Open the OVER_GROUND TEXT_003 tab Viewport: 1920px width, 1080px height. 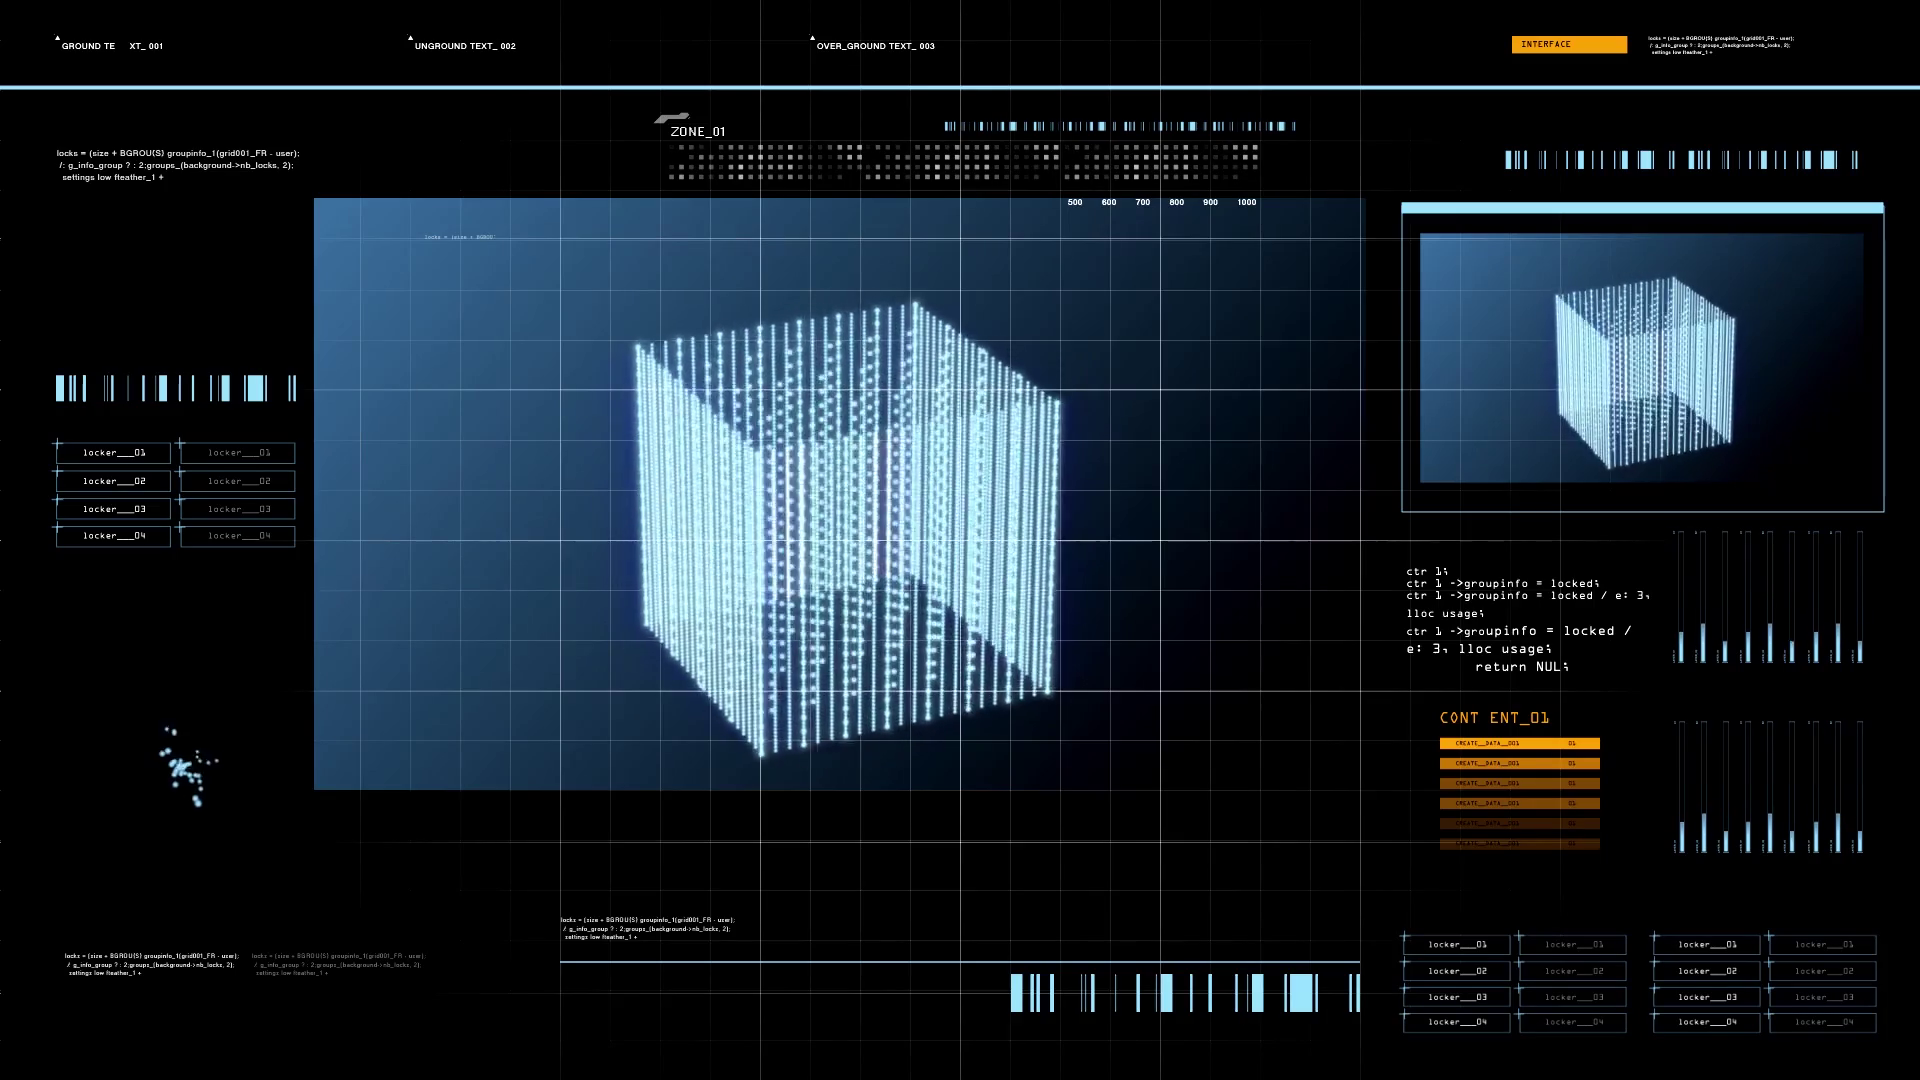[x=875, y=46]
